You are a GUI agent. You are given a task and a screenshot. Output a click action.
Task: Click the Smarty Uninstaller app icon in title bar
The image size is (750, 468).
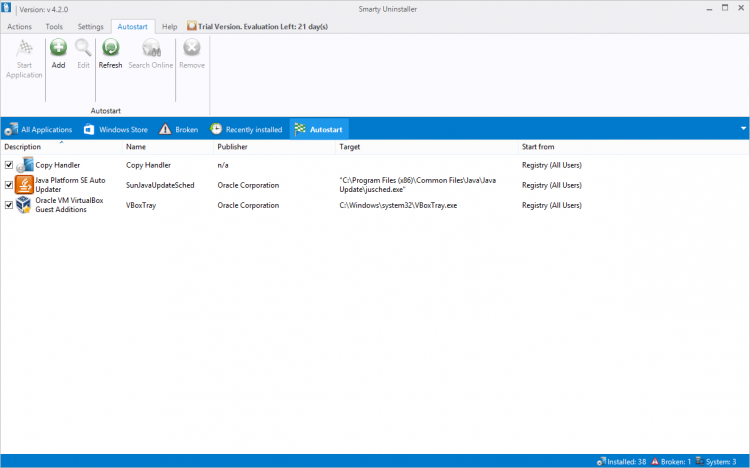pos(6,8)
